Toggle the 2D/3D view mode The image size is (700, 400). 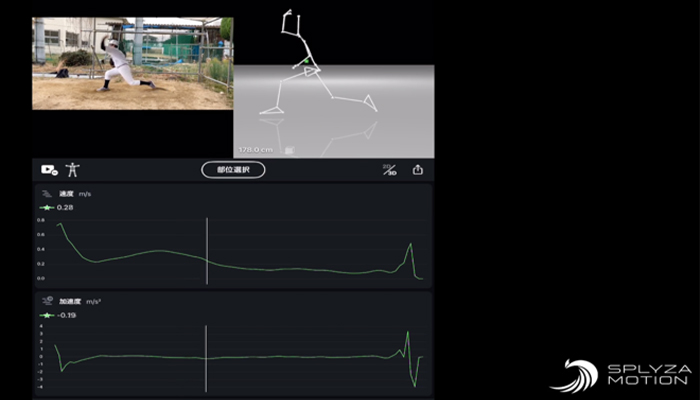pos(390,170)
